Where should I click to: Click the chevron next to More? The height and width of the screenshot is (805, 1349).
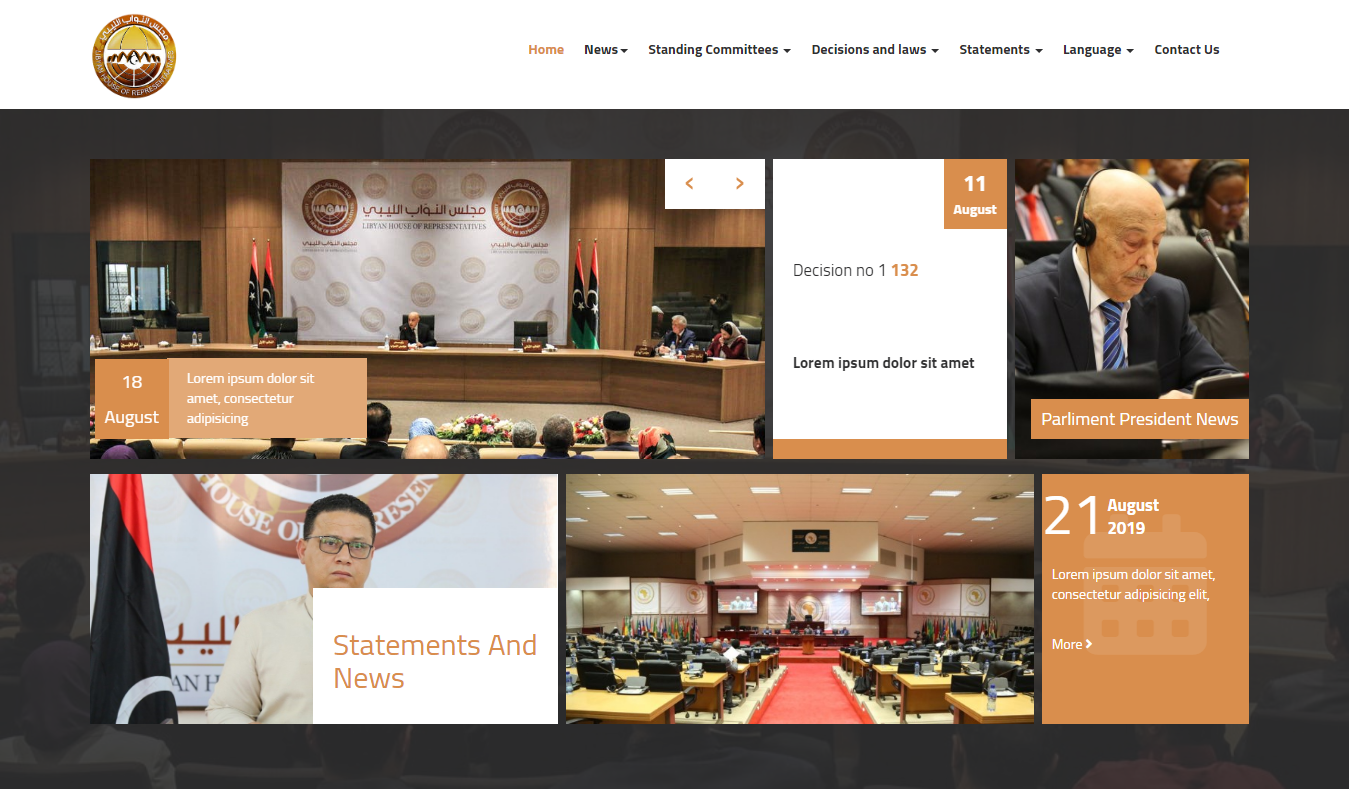1089,644
